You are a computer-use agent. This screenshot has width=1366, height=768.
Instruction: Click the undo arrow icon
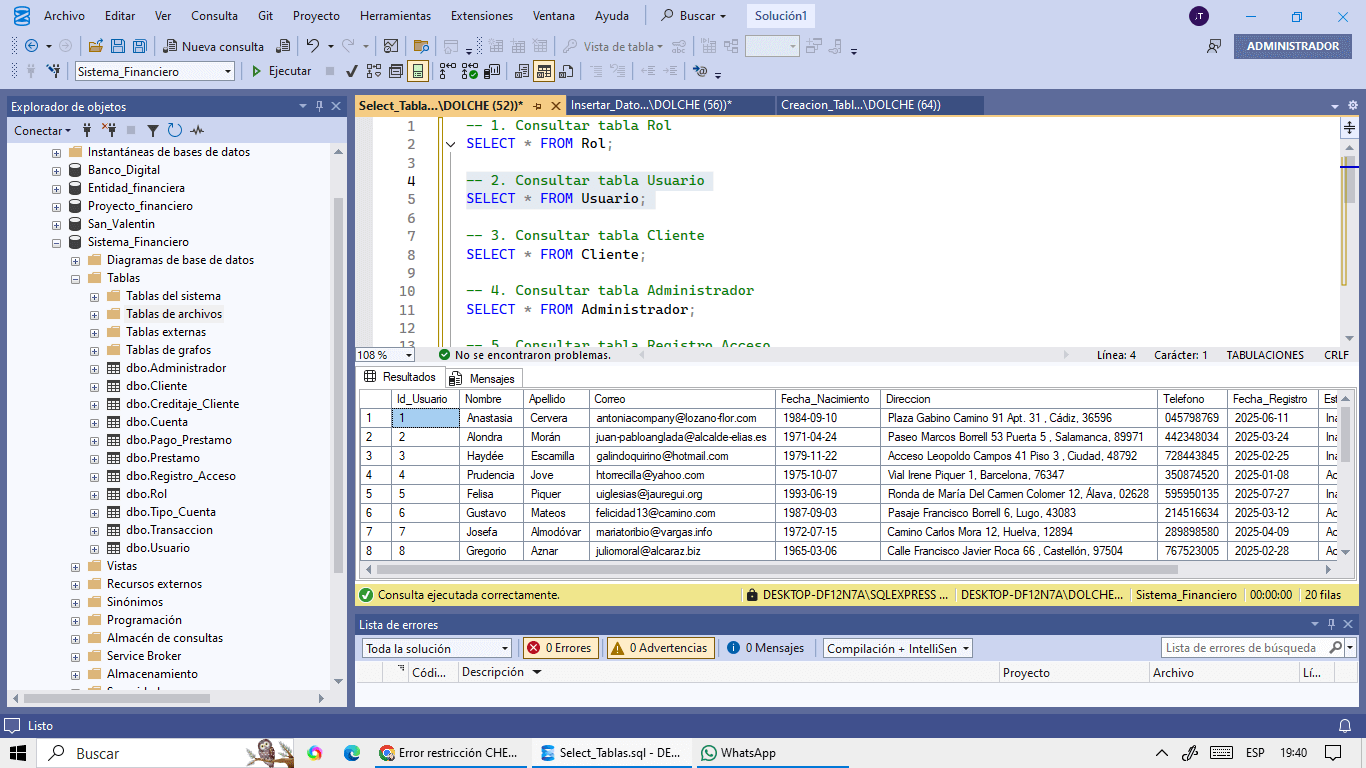[313, 46]
